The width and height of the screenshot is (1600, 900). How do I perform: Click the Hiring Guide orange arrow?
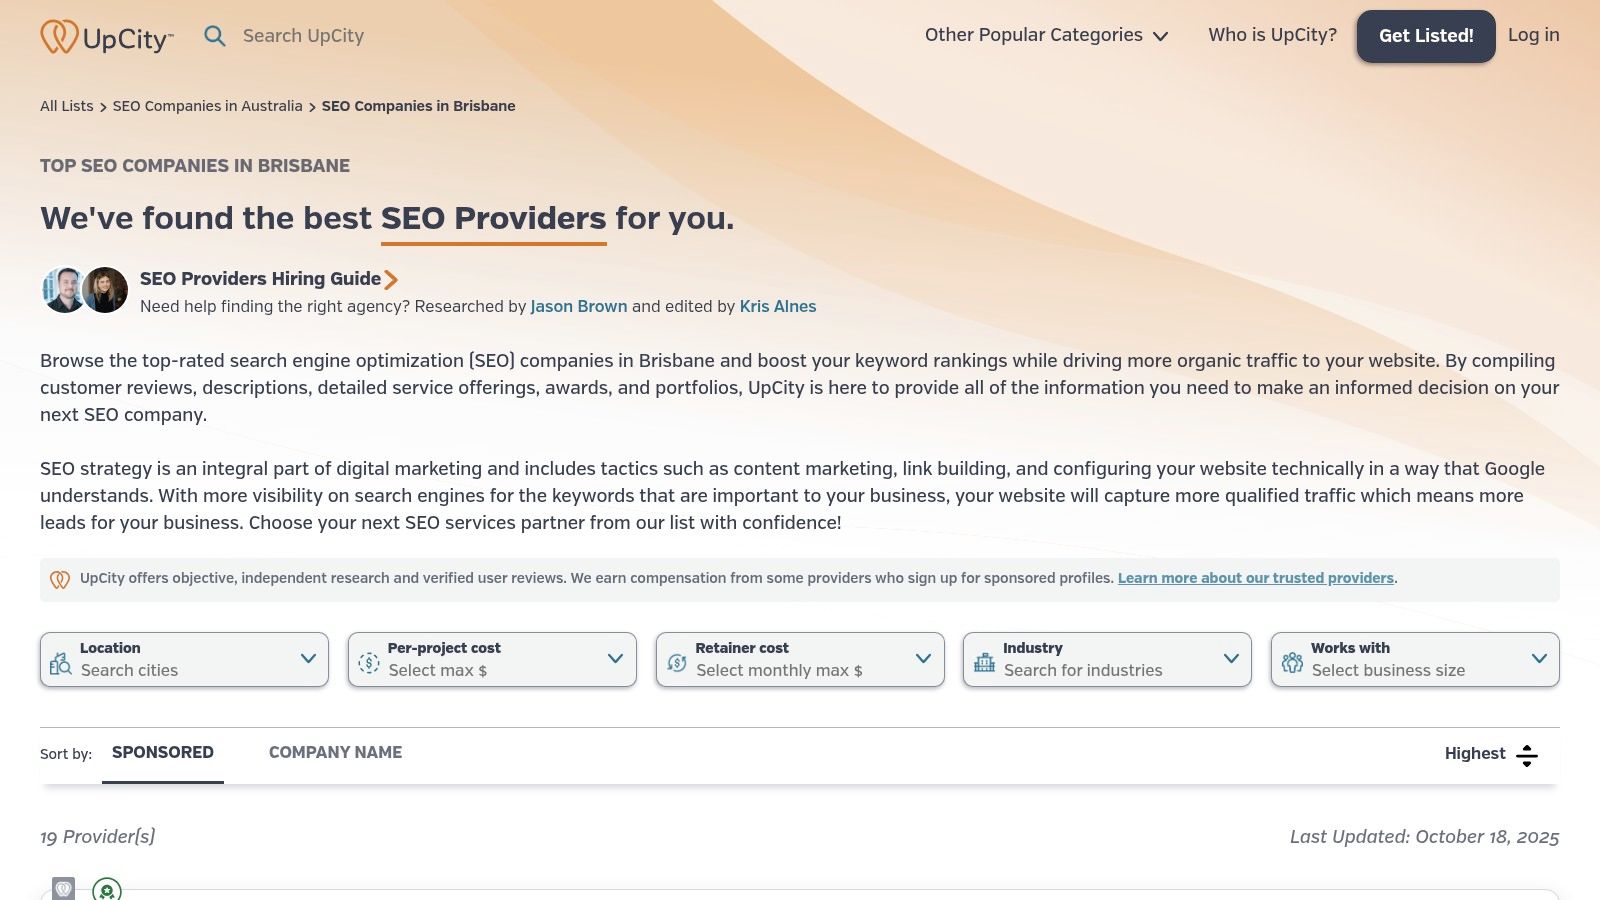[391, 280]
